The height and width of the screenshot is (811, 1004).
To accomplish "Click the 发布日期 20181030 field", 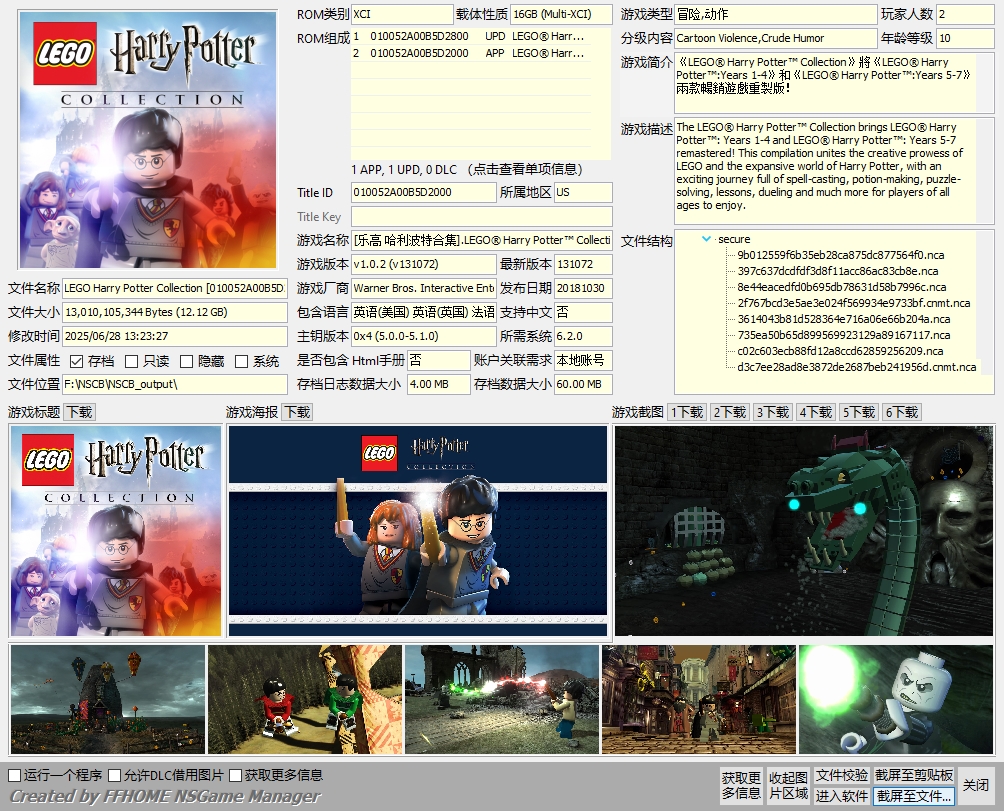I will [583, 288].
